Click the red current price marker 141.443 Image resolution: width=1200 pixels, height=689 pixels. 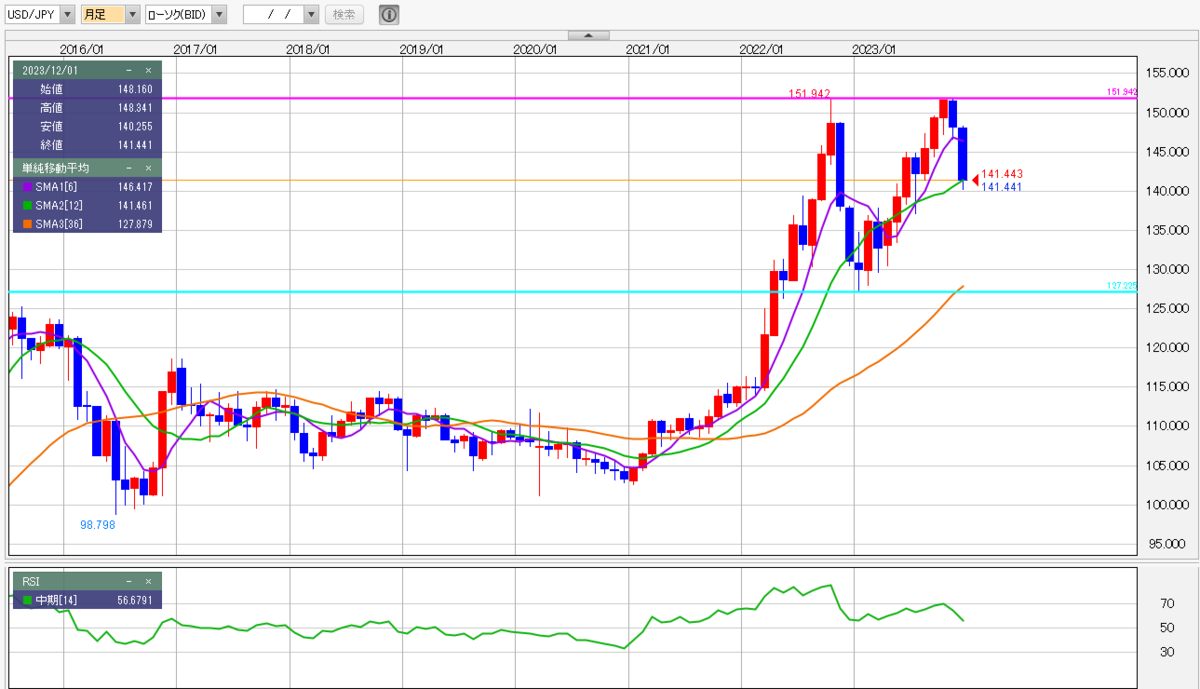[1001, 174]
